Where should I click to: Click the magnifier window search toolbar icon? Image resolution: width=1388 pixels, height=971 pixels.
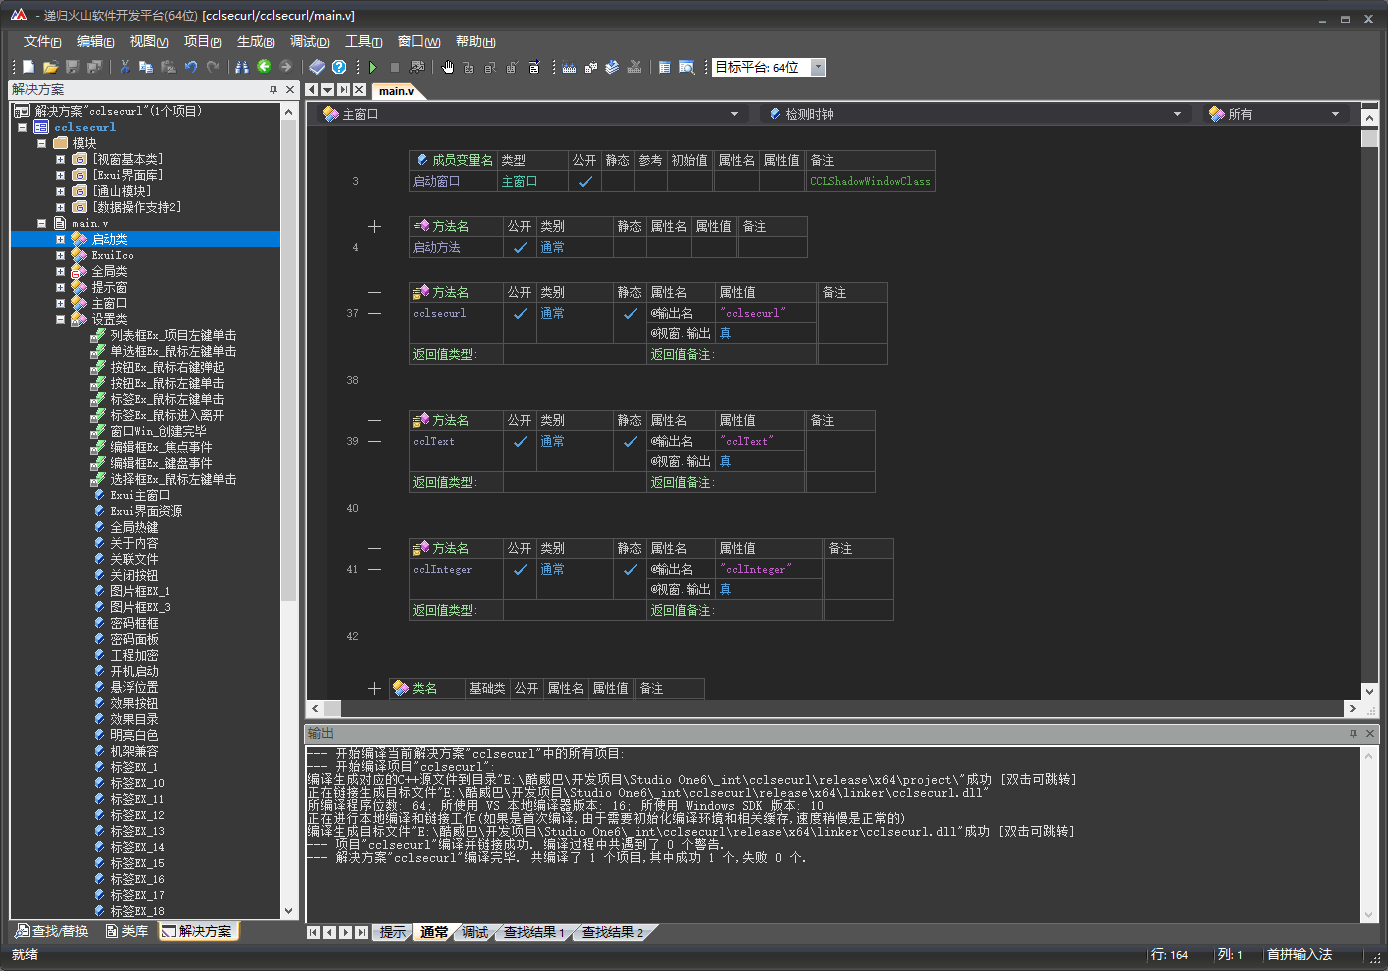[687, 67]
